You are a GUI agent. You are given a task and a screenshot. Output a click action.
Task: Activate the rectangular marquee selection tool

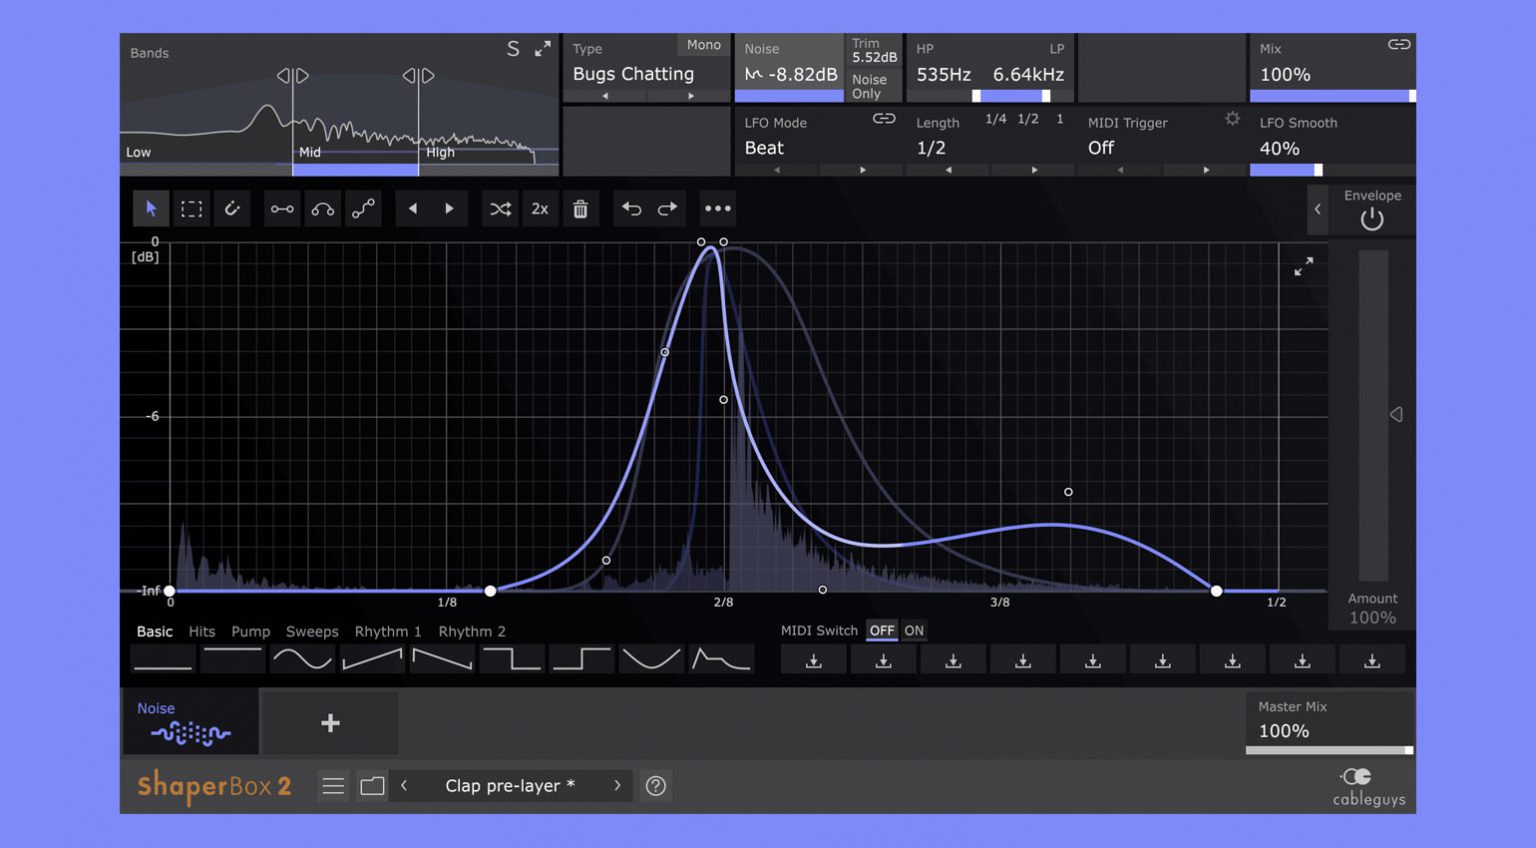(x=191, y=208)
